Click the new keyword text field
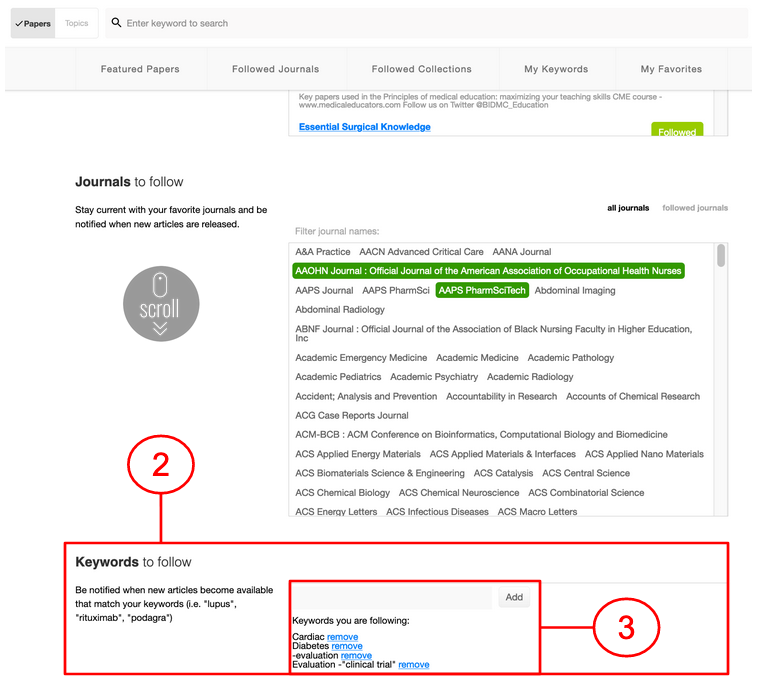 [x=392, y=597]
